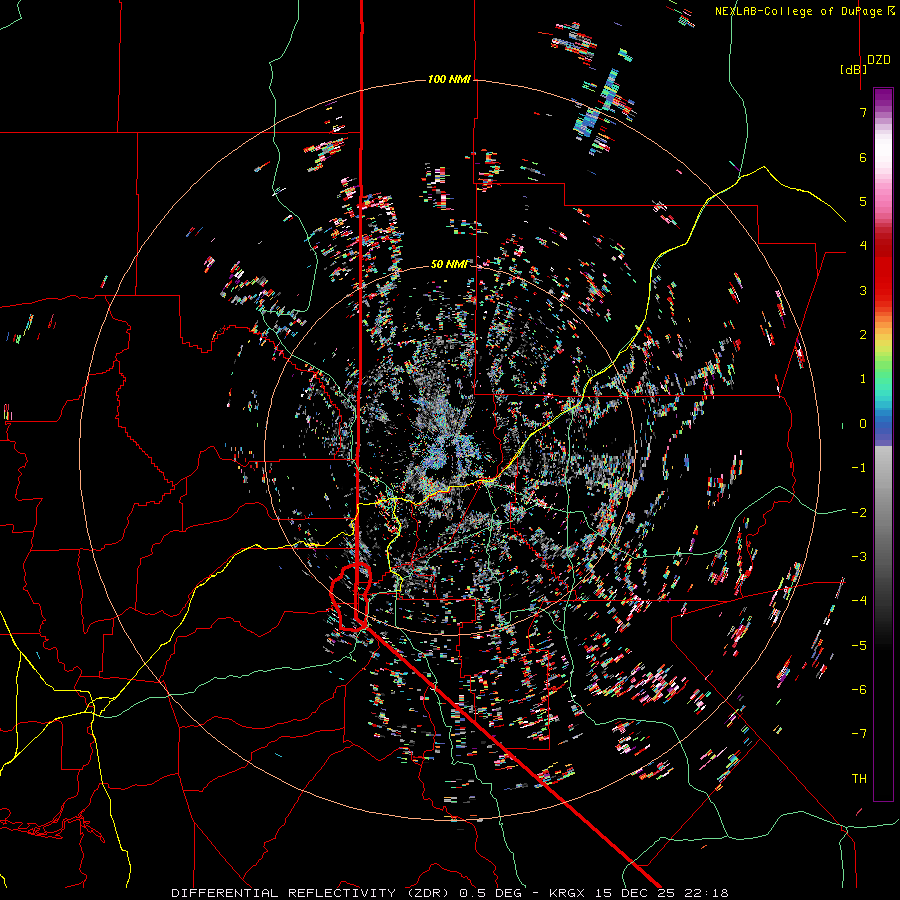The height and width of the screenshot is (900, 900).
Task: Click the scale value "3" on the legend
Action: pos(863,290)
